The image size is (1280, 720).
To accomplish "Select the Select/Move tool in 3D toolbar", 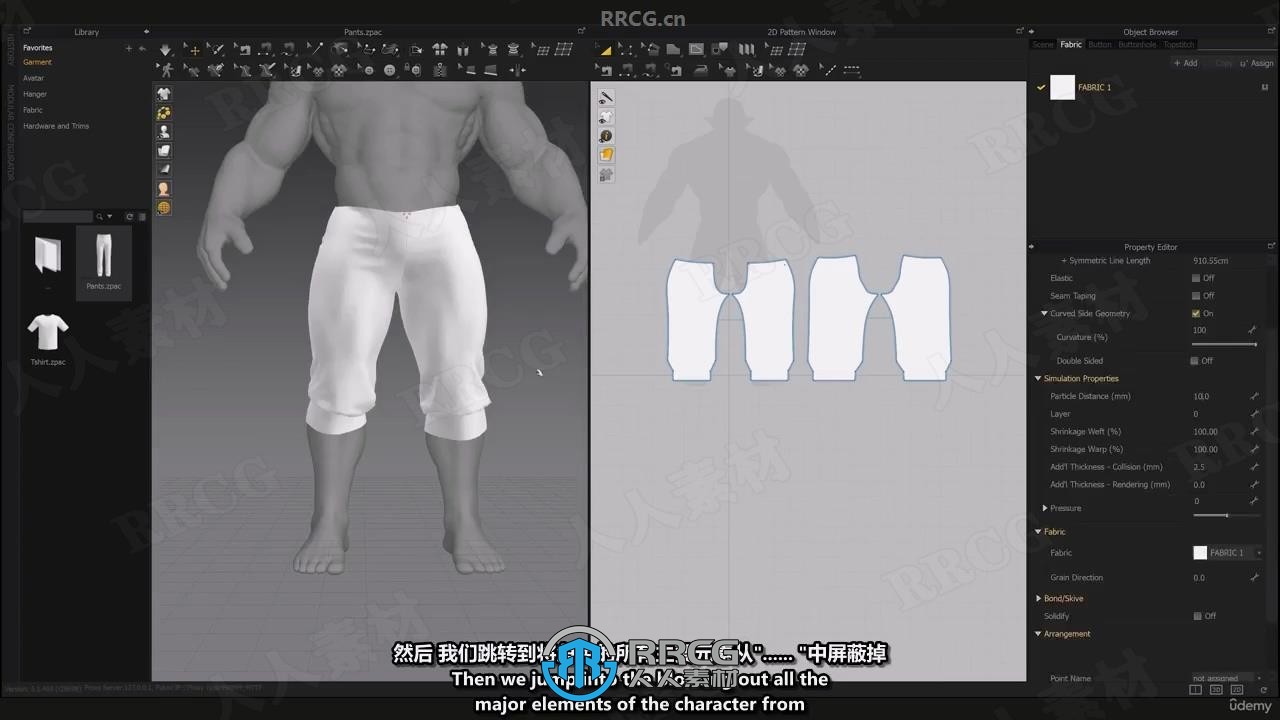I will 195,49.
